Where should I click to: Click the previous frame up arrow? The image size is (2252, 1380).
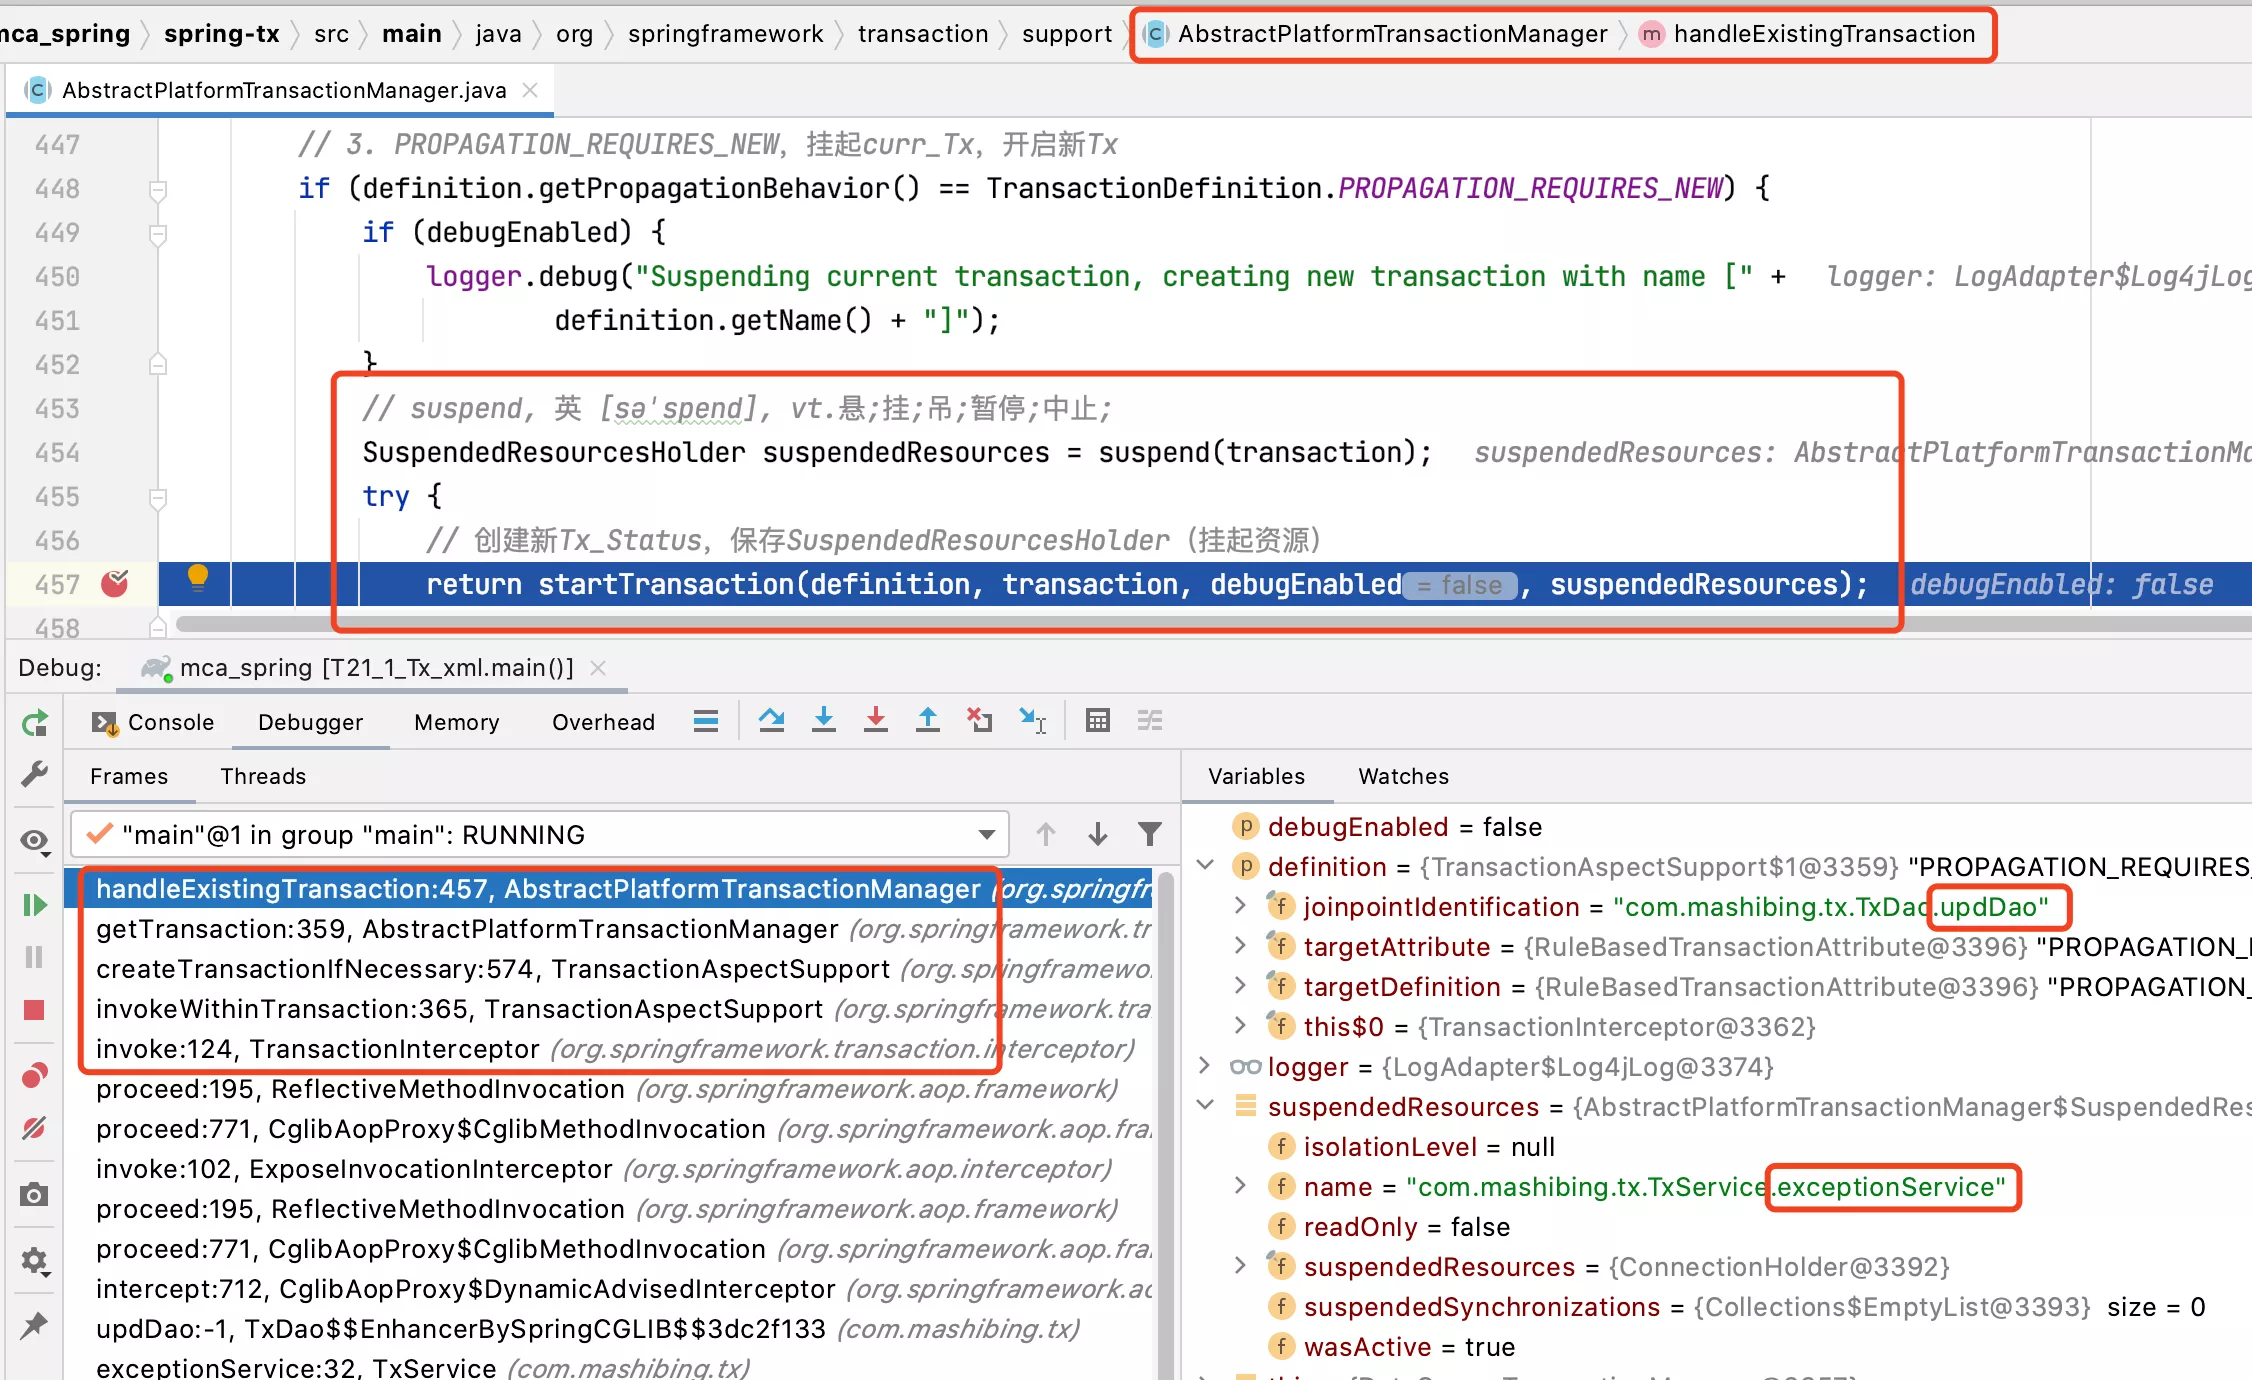tap(1046, 834)
